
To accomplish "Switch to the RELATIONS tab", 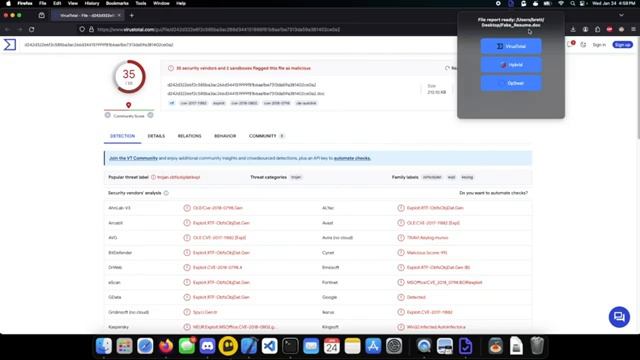I will 189,136.
